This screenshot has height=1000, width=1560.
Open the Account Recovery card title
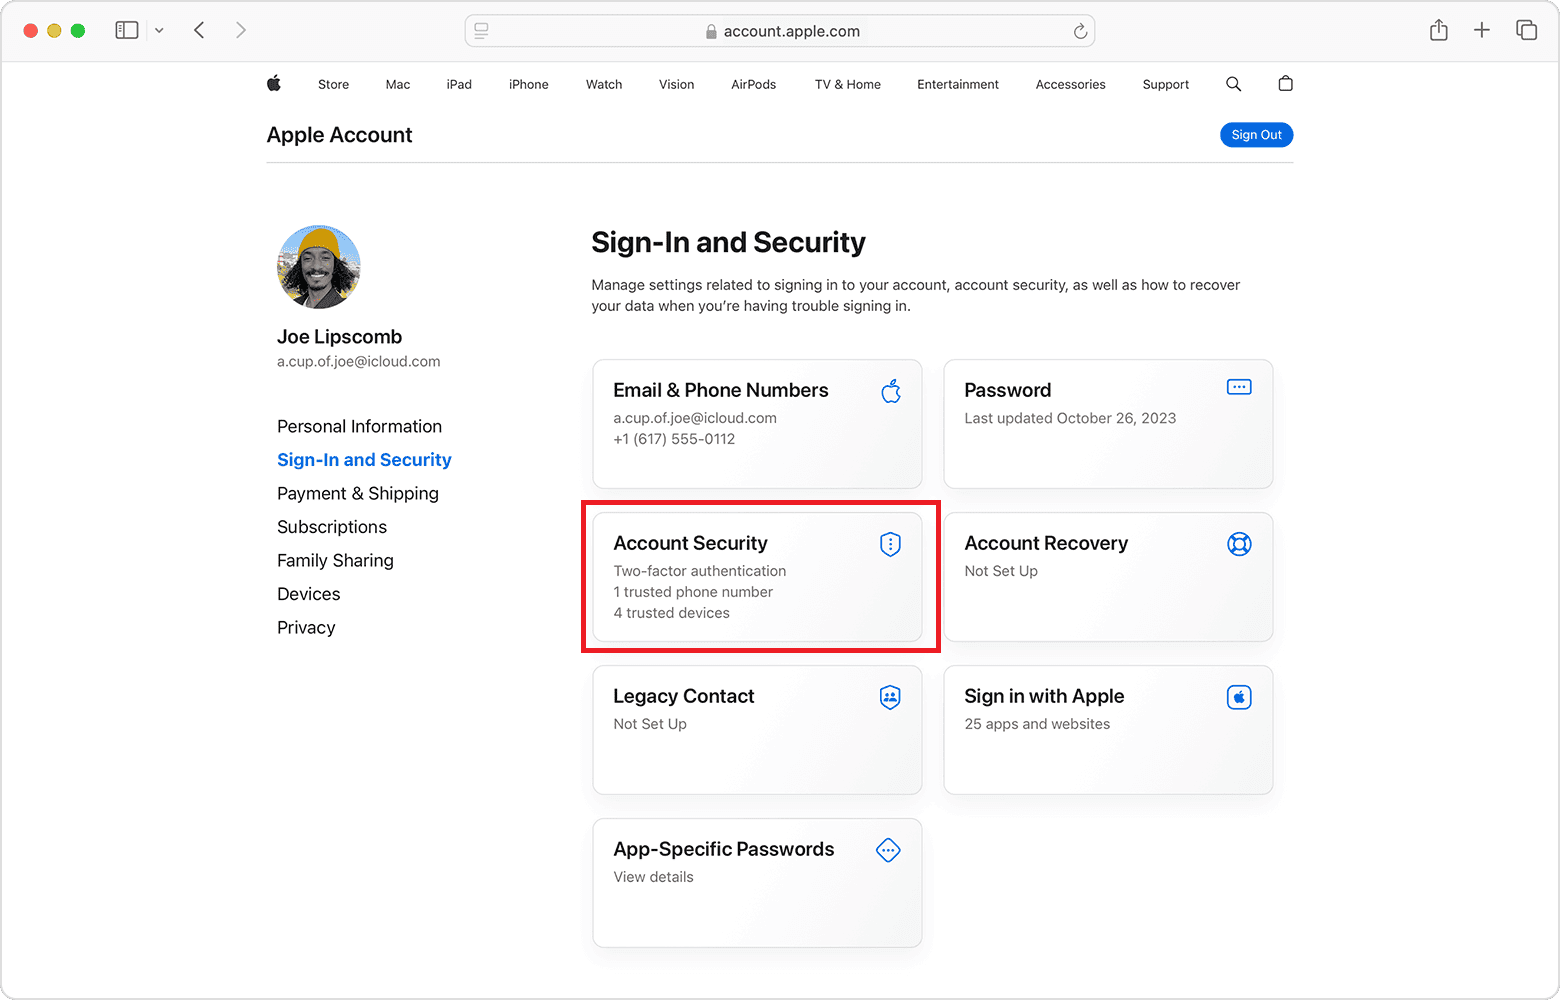click(1046, 543)
